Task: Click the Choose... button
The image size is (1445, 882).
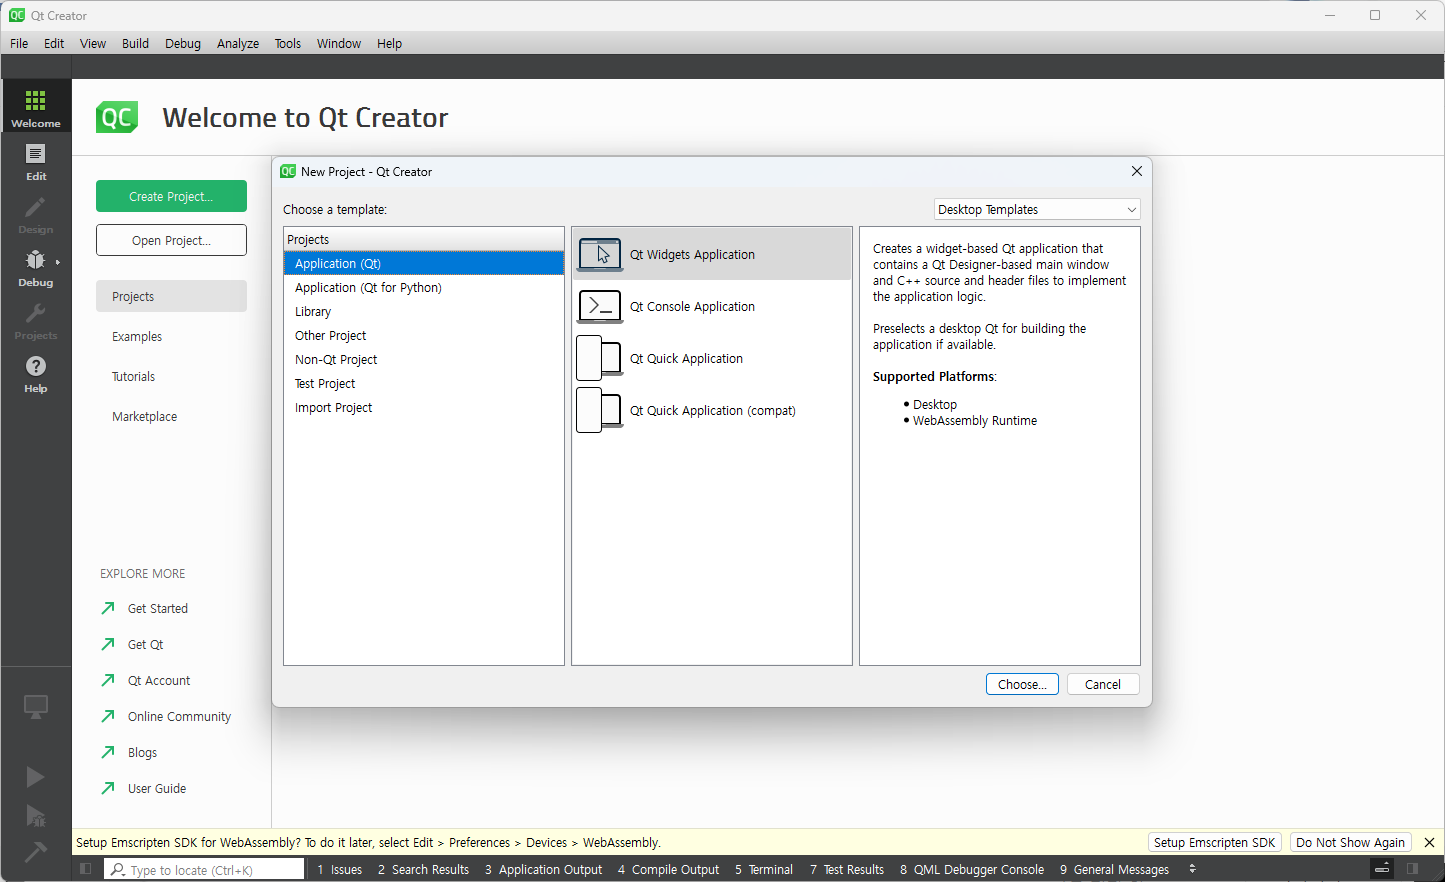Action: [x=1022, y=684]
